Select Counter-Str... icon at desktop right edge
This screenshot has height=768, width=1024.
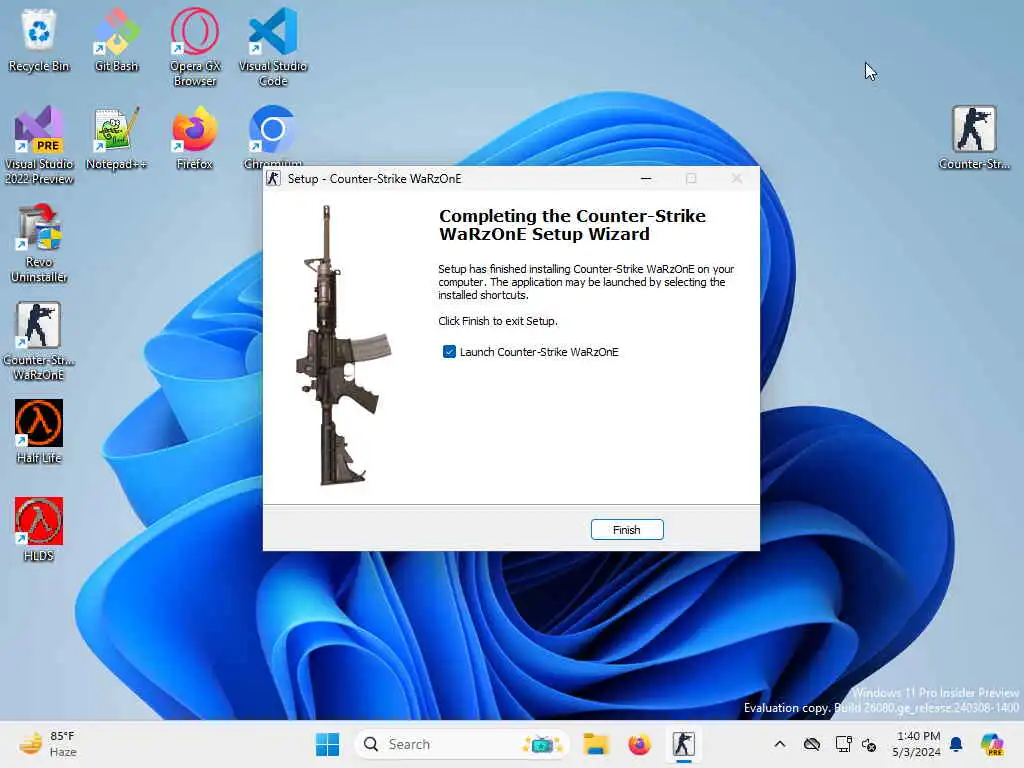[x=974, y=138]
